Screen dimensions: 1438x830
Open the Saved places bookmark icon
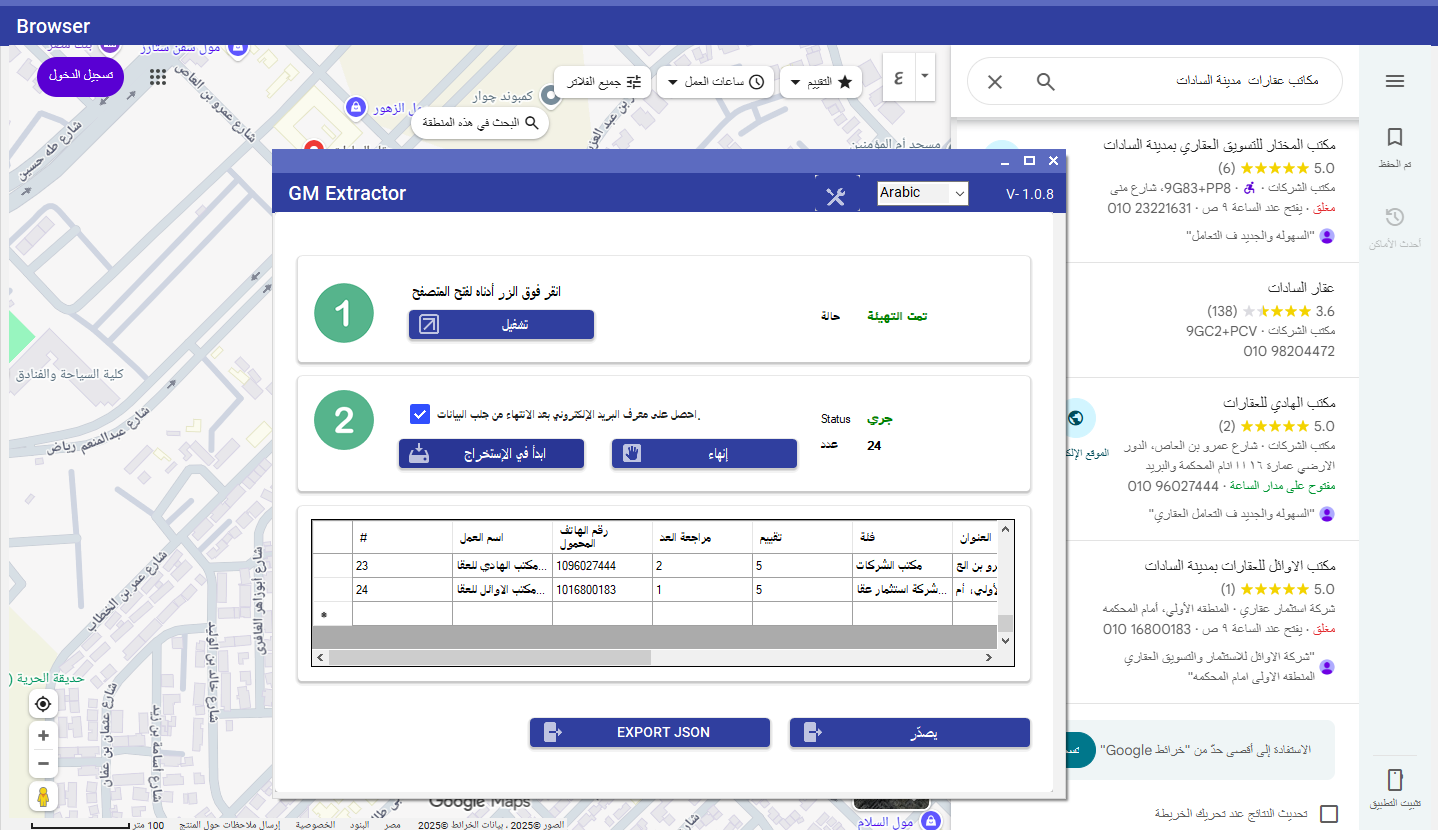coord(1395,138)
